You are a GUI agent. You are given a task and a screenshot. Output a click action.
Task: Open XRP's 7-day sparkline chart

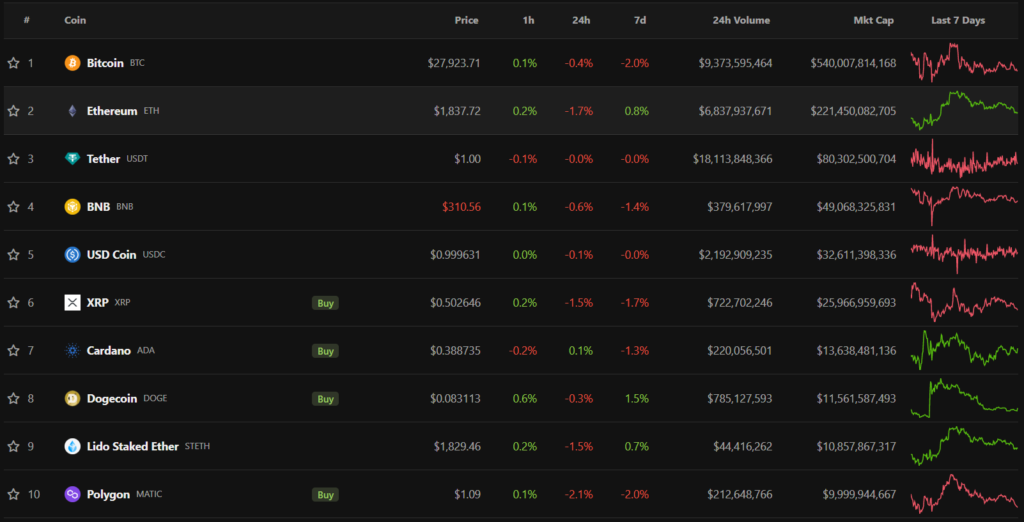(x=964, y=302)
